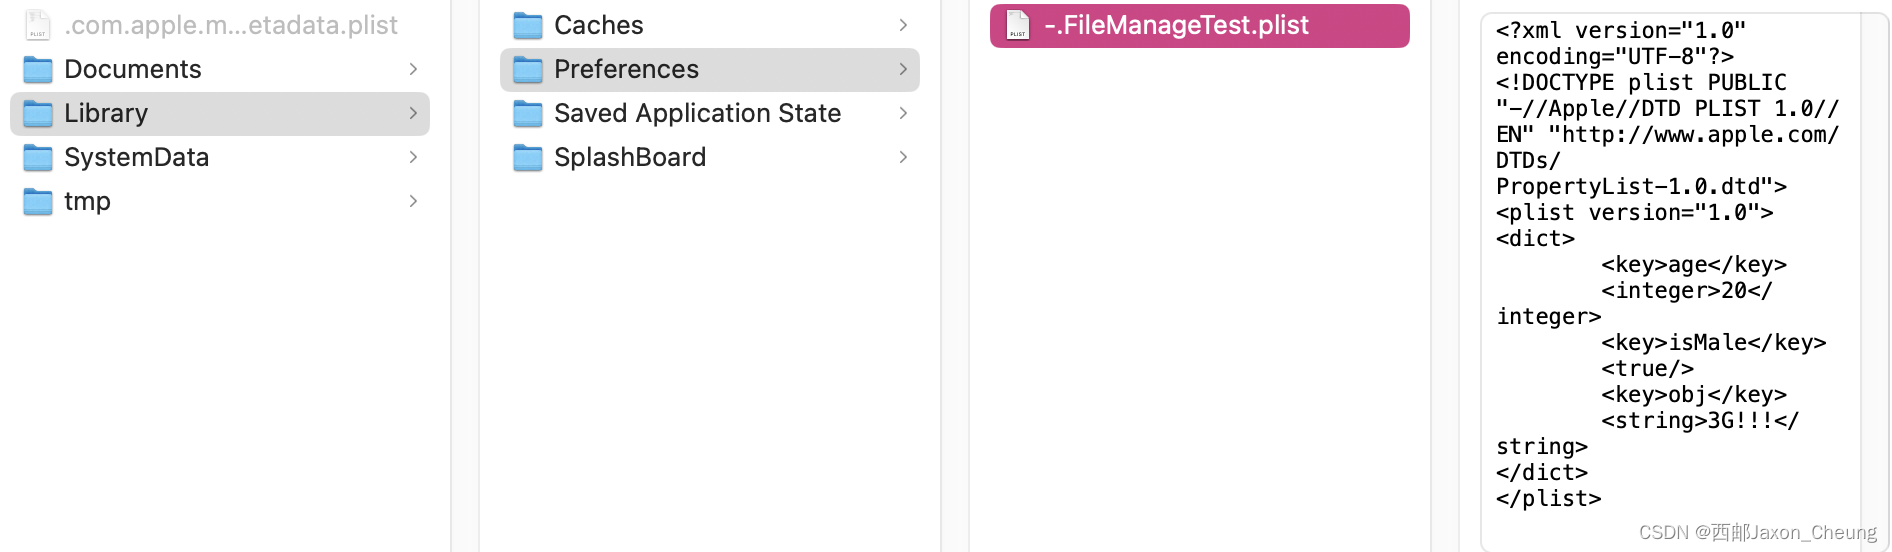The width and height of the screenshot is (1892, 552).
Task: Click the Caches folder icon
Action: pyautogui.click(x=528, y=26)
